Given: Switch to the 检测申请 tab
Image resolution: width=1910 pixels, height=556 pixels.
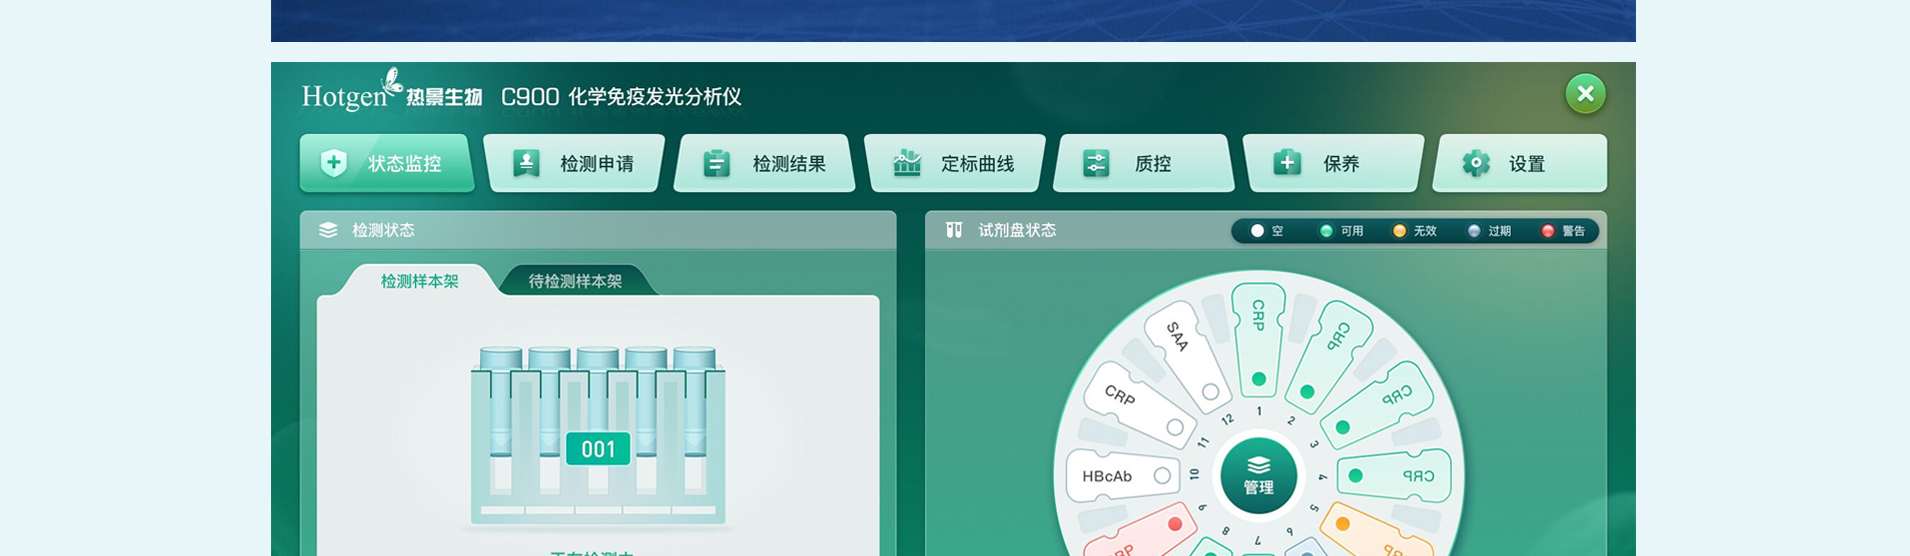Looking at the screenshot, I should [x=574, y=163].
